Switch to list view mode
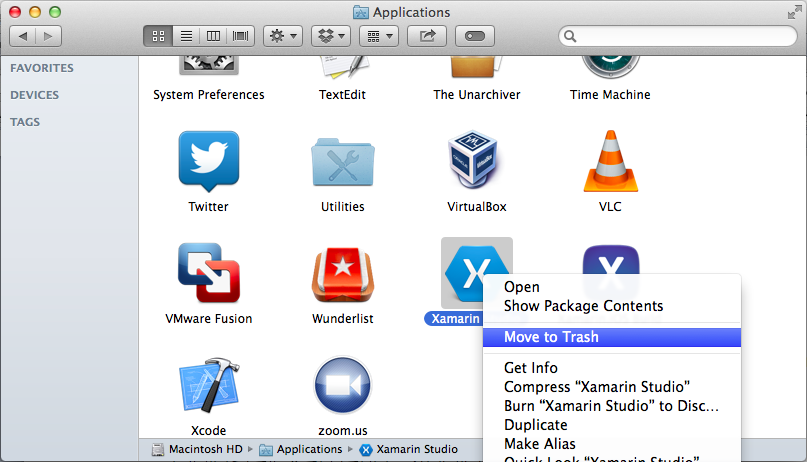The width and height of the screenshot is (807, 462). (185, 36)
